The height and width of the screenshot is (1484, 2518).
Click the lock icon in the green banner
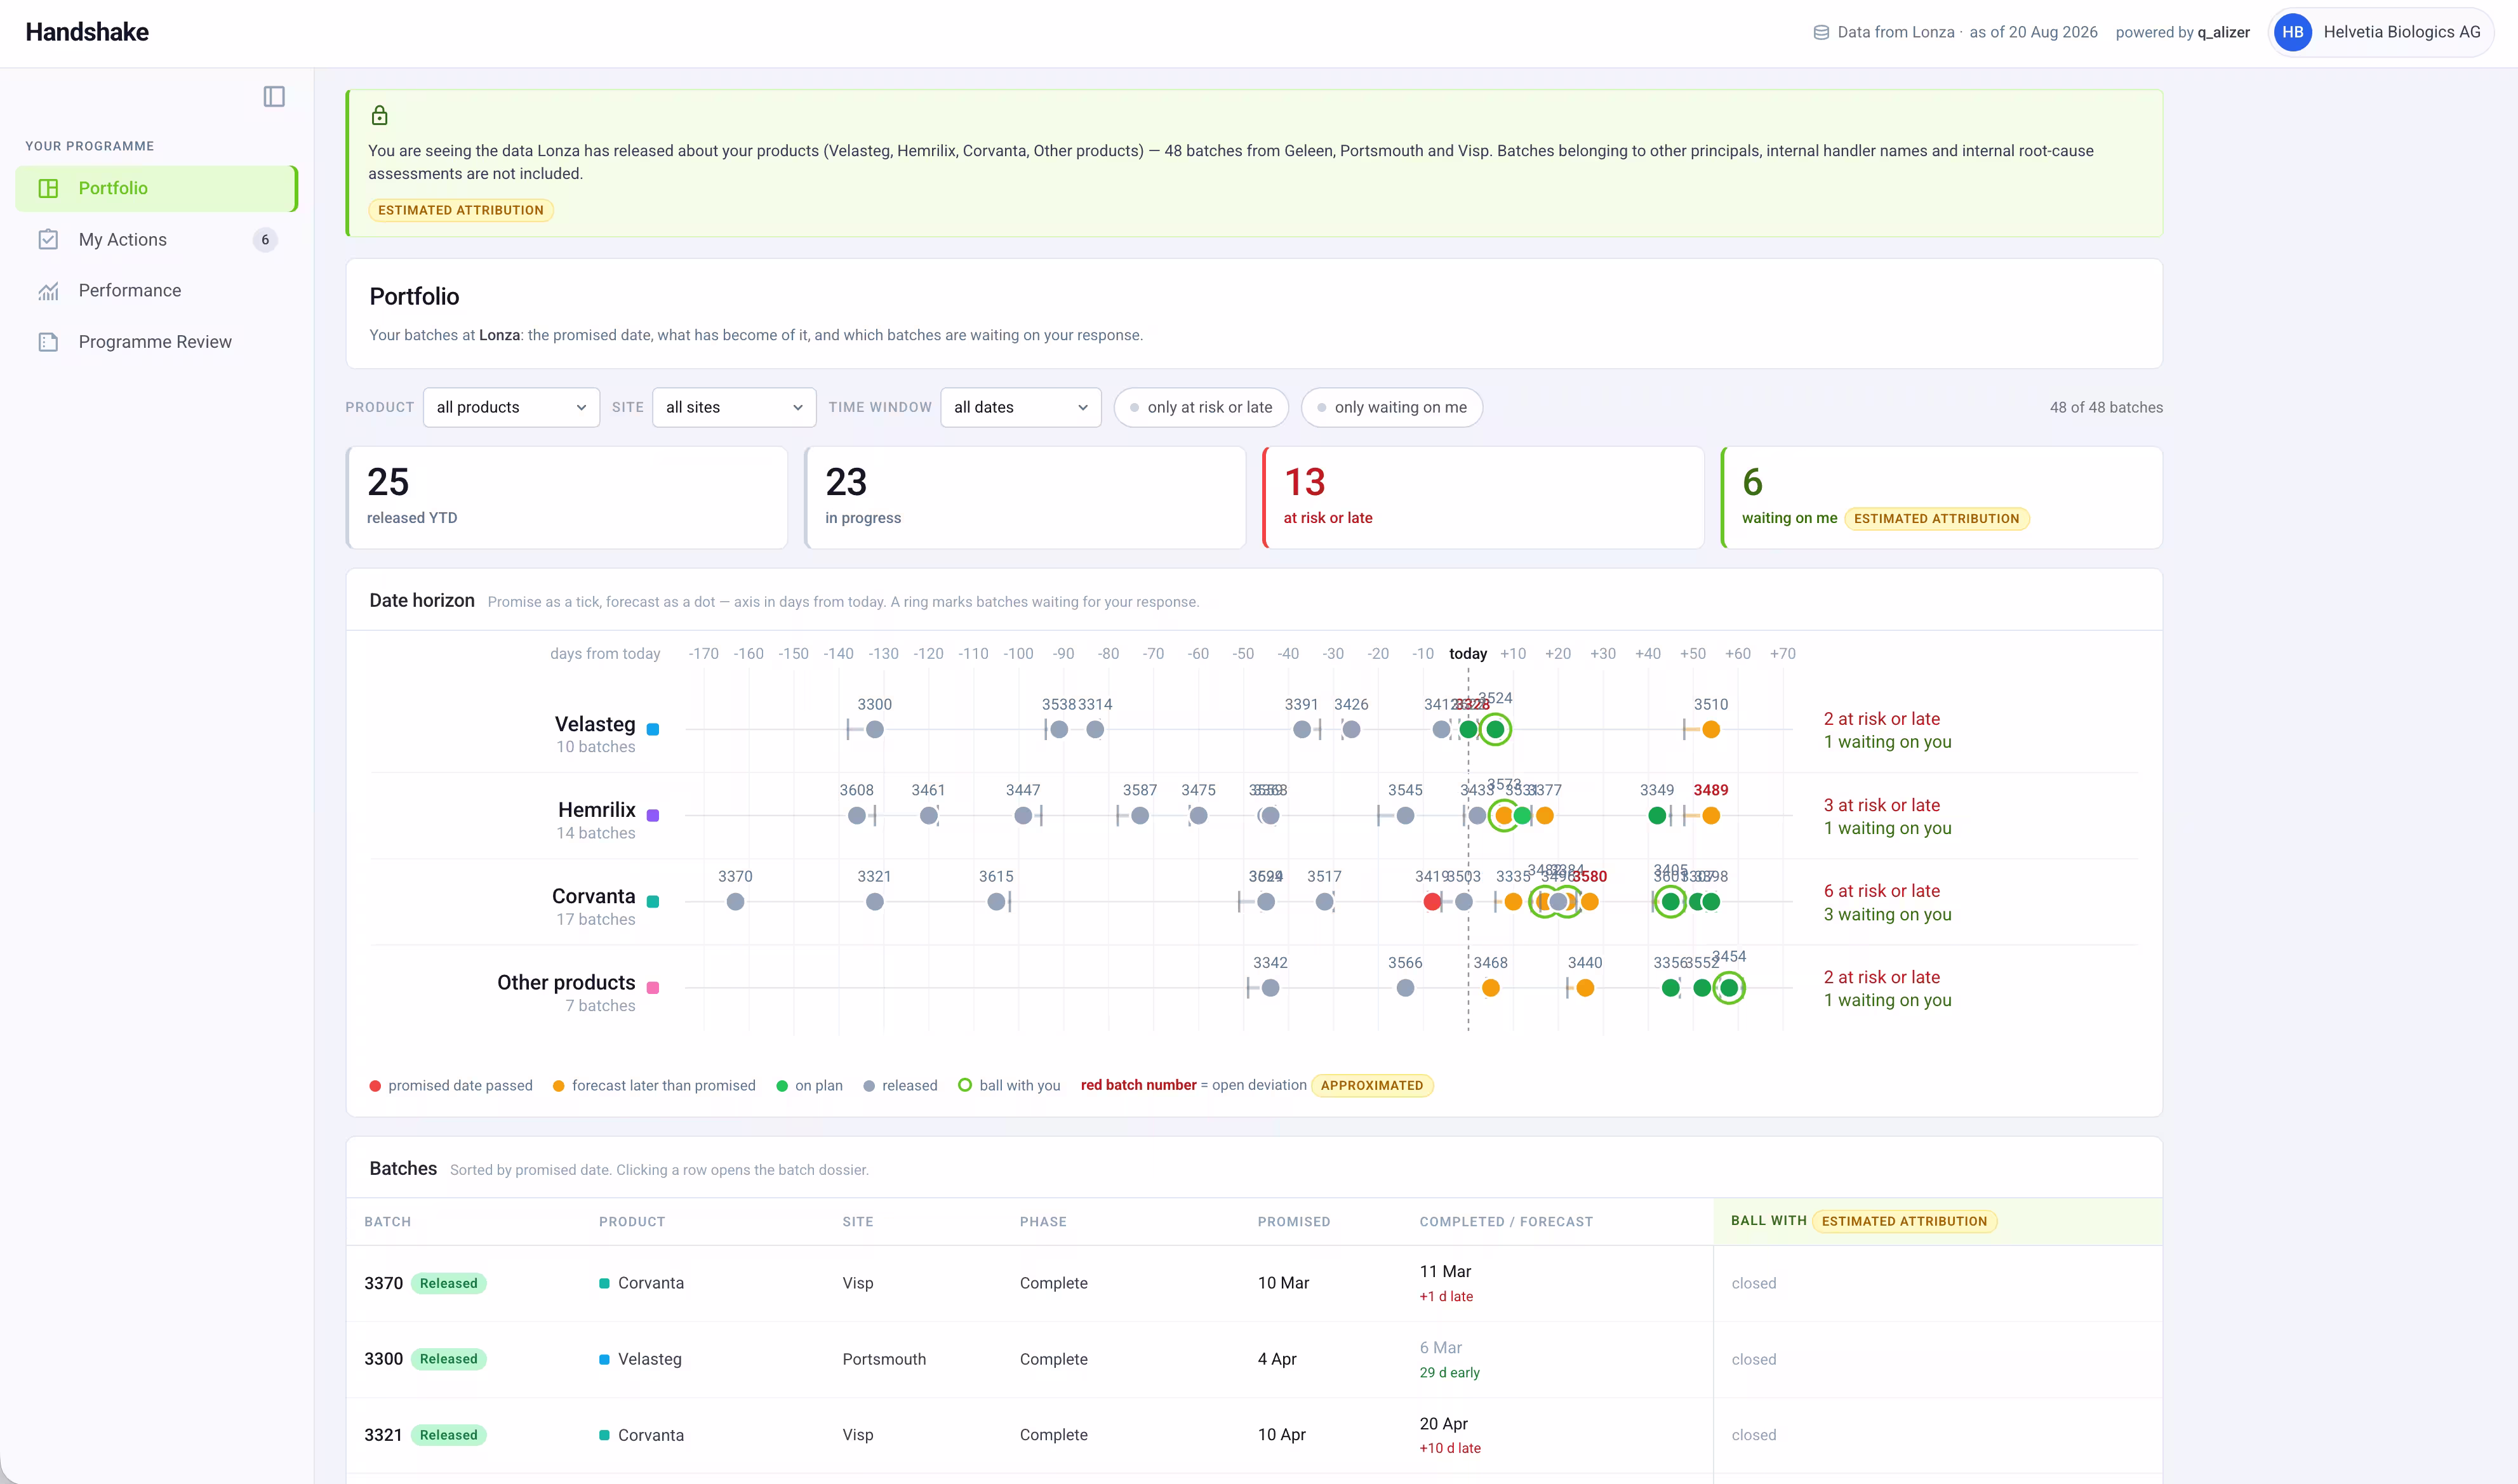(x=379, y=116)
